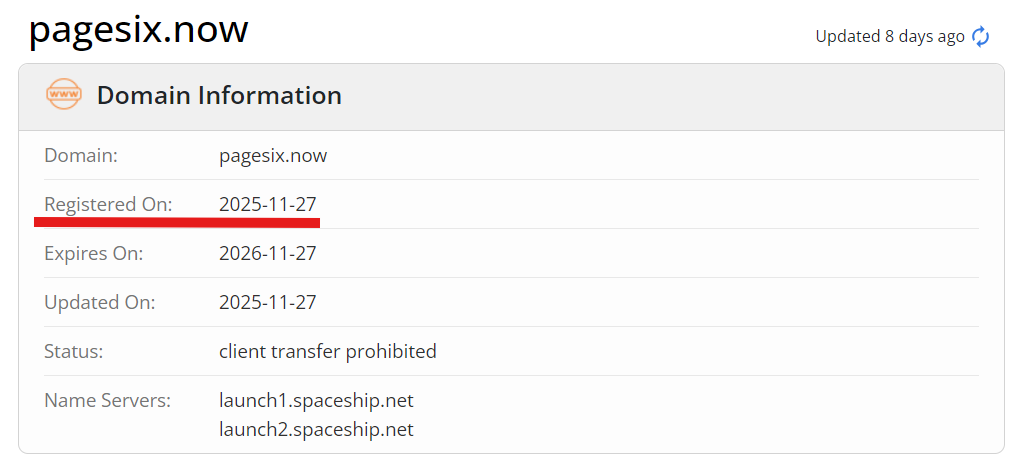Click the "Registered On:" label

pyautogui.click(x=108, y=205)
